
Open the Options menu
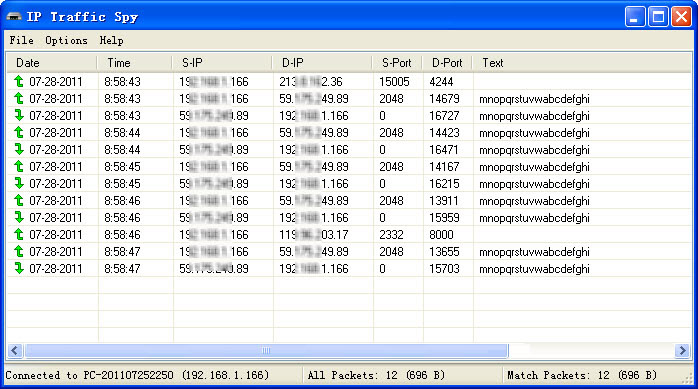pos(66,41)
